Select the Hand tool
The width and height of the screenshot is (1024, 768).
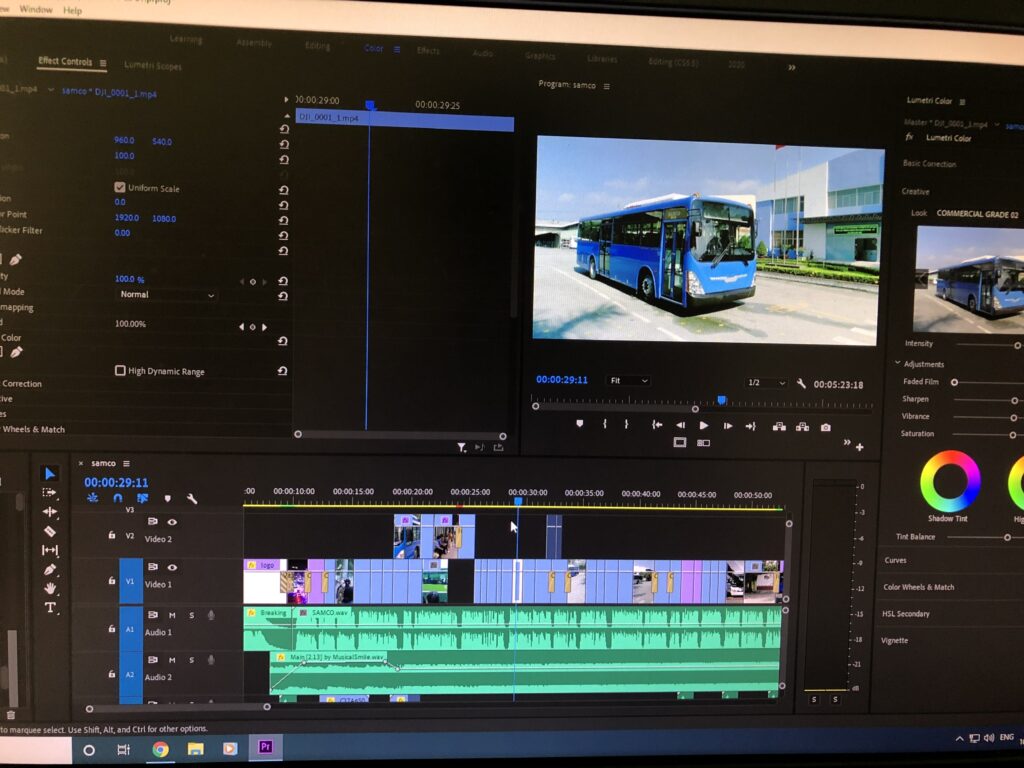pyautogui.click(x=50, y=588)
